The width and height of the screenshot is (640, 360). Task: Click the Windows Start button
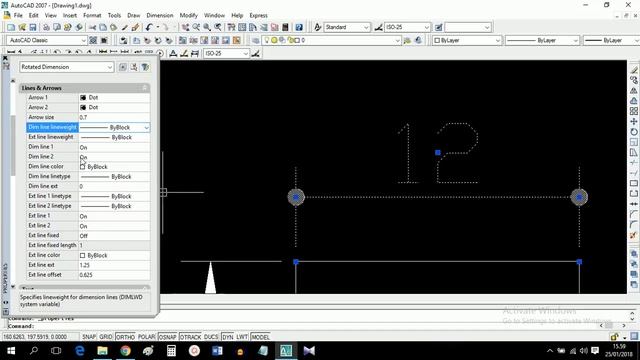click(11, 351)
